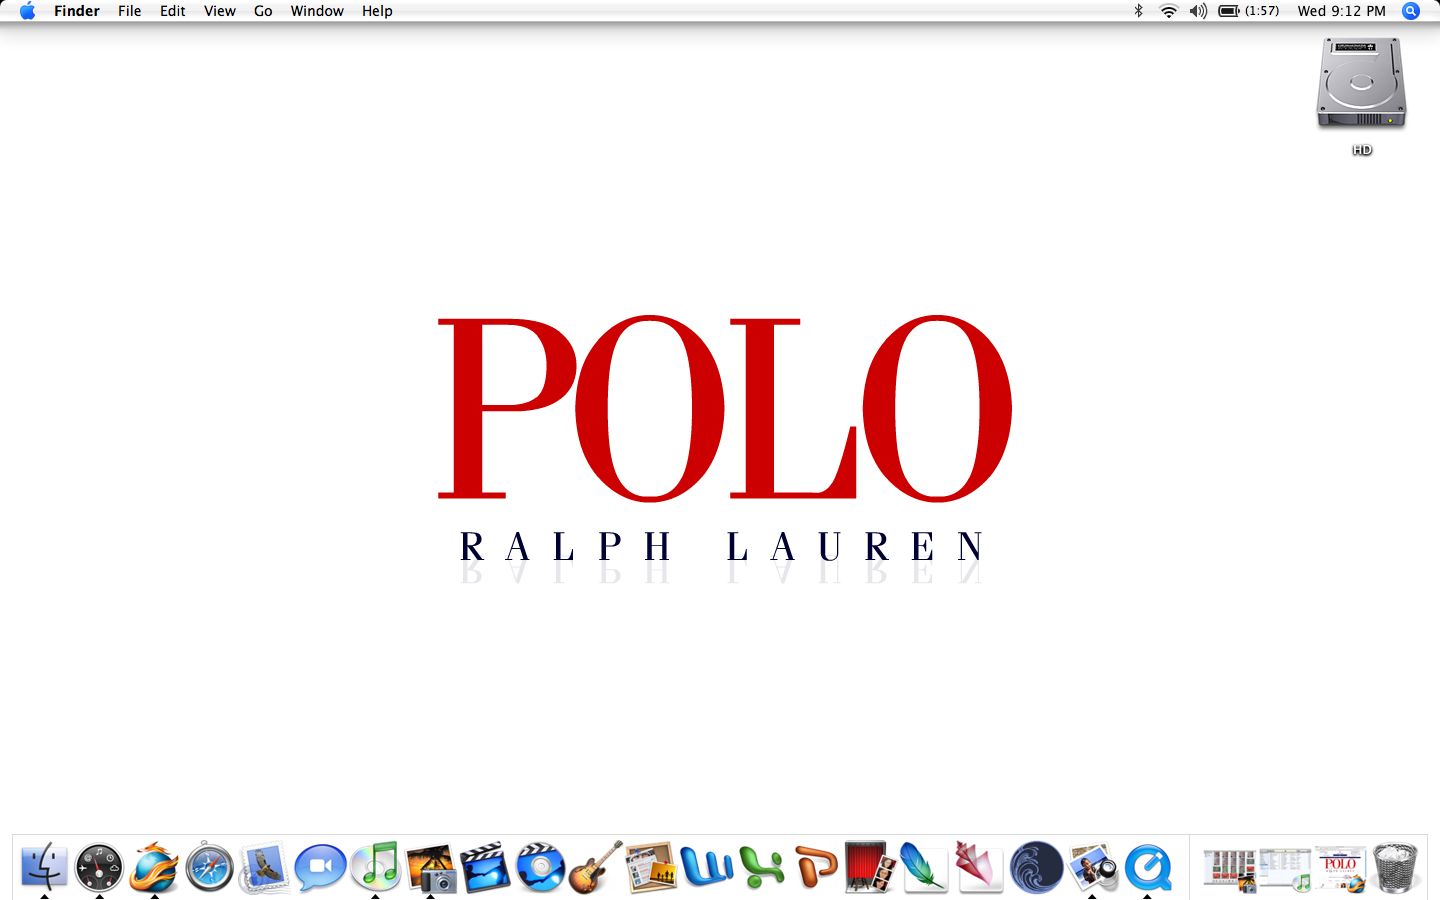Open the volume control in menu bar
The height and width of the screenshot is (900, 1440).
point(1198,11)
